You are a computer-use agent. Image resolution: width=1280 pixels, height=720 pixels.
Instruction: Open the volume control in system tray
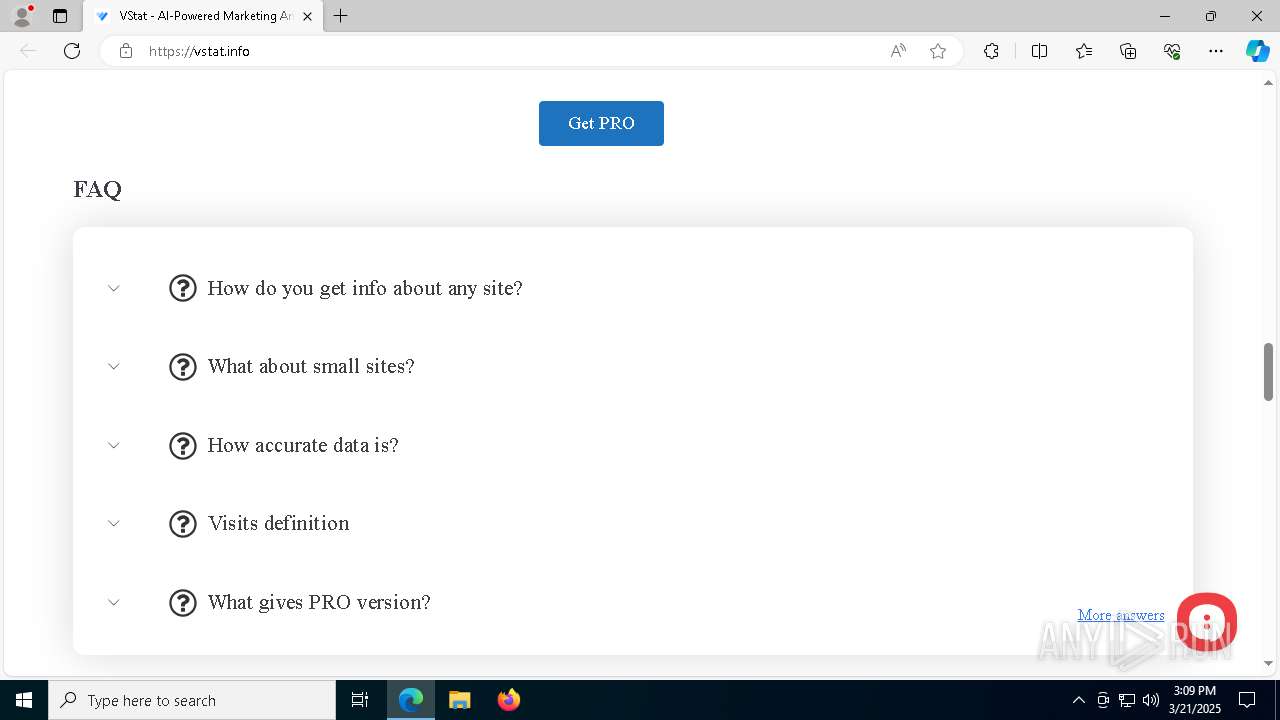tap(1151, 700)
